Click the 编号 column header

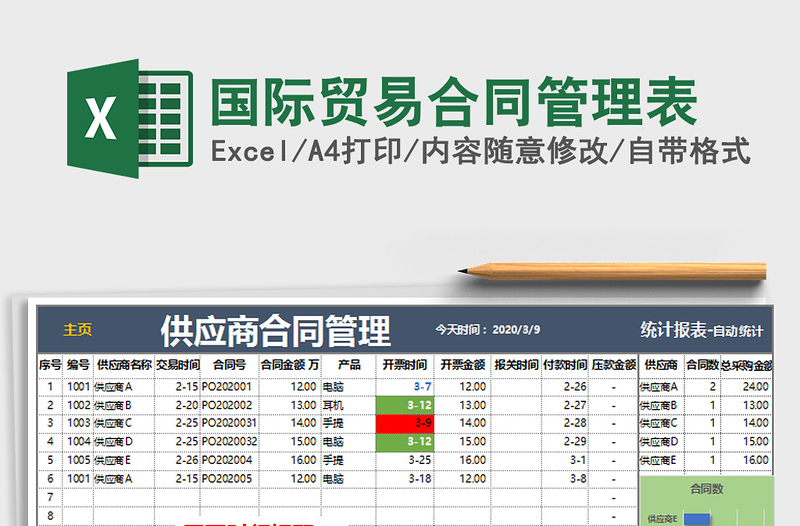click(78, 365)
